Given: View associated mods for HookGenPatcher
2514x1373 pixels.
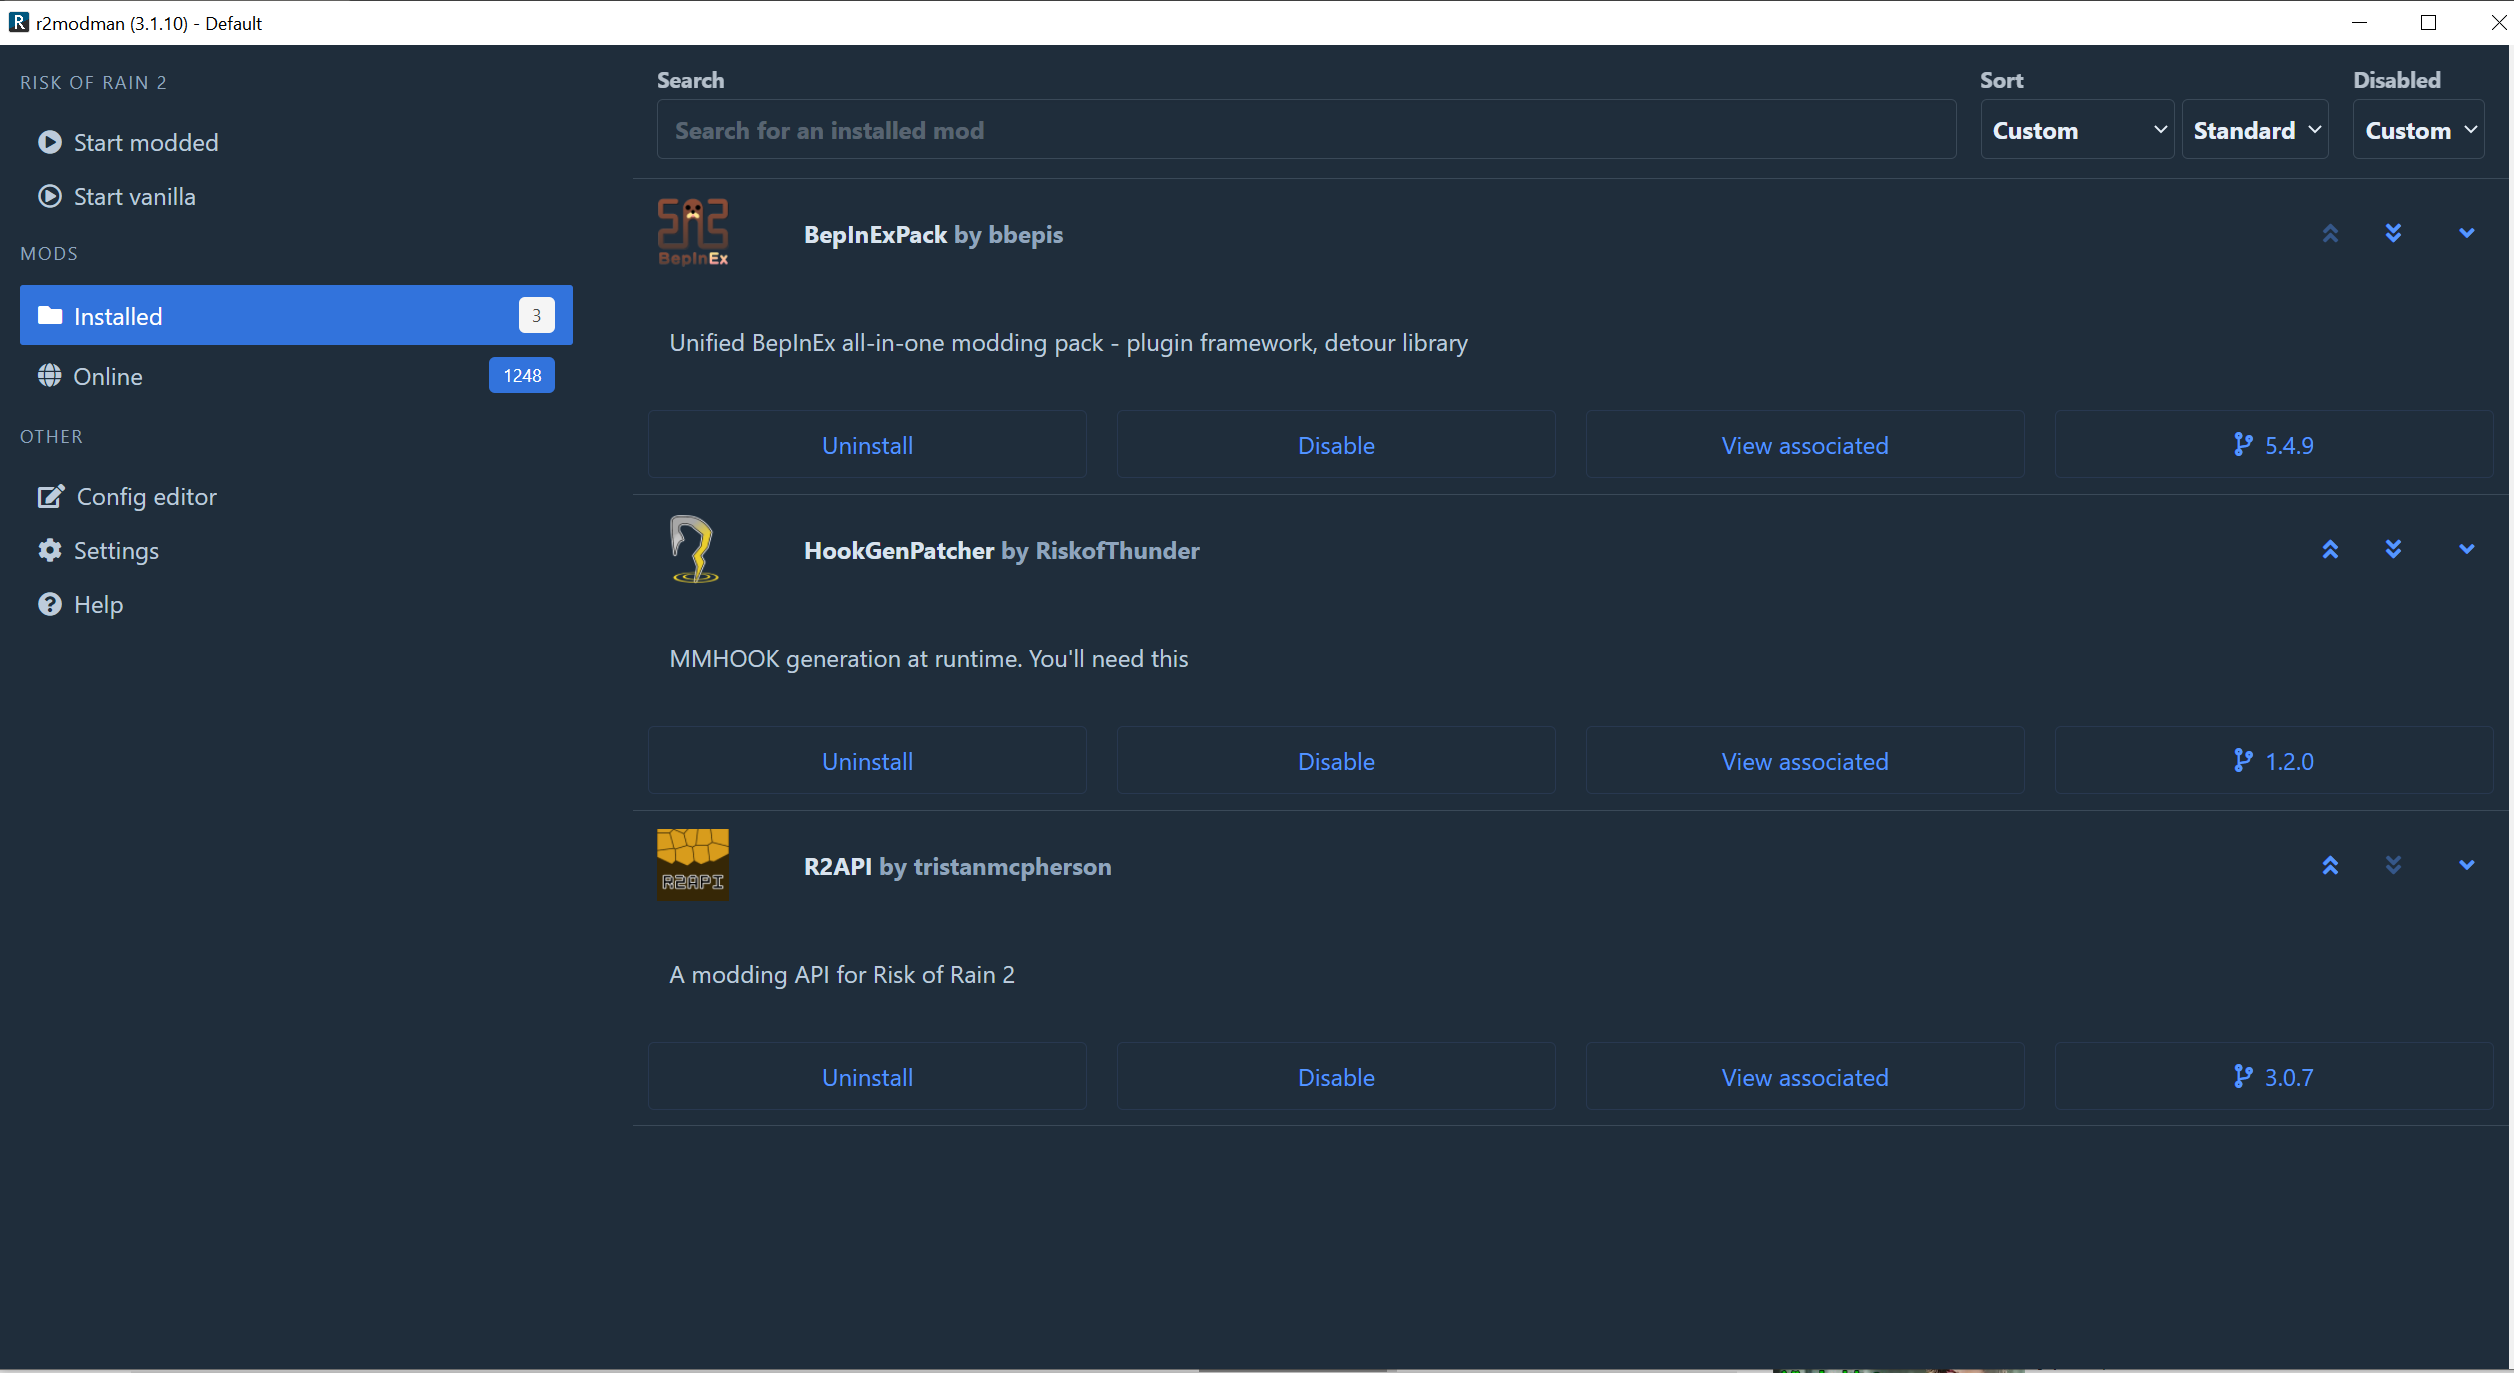Looking at the screenshot, I should [x=1805, y=761].
